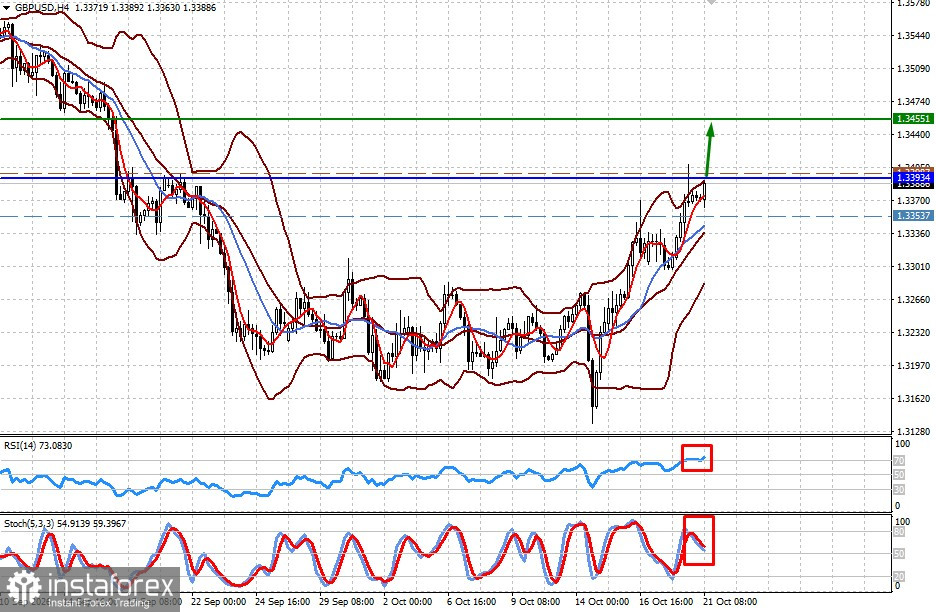Click the 30 level on the RSI scale
The width and height of the screenshot is (936, 612).
[899, 490]
